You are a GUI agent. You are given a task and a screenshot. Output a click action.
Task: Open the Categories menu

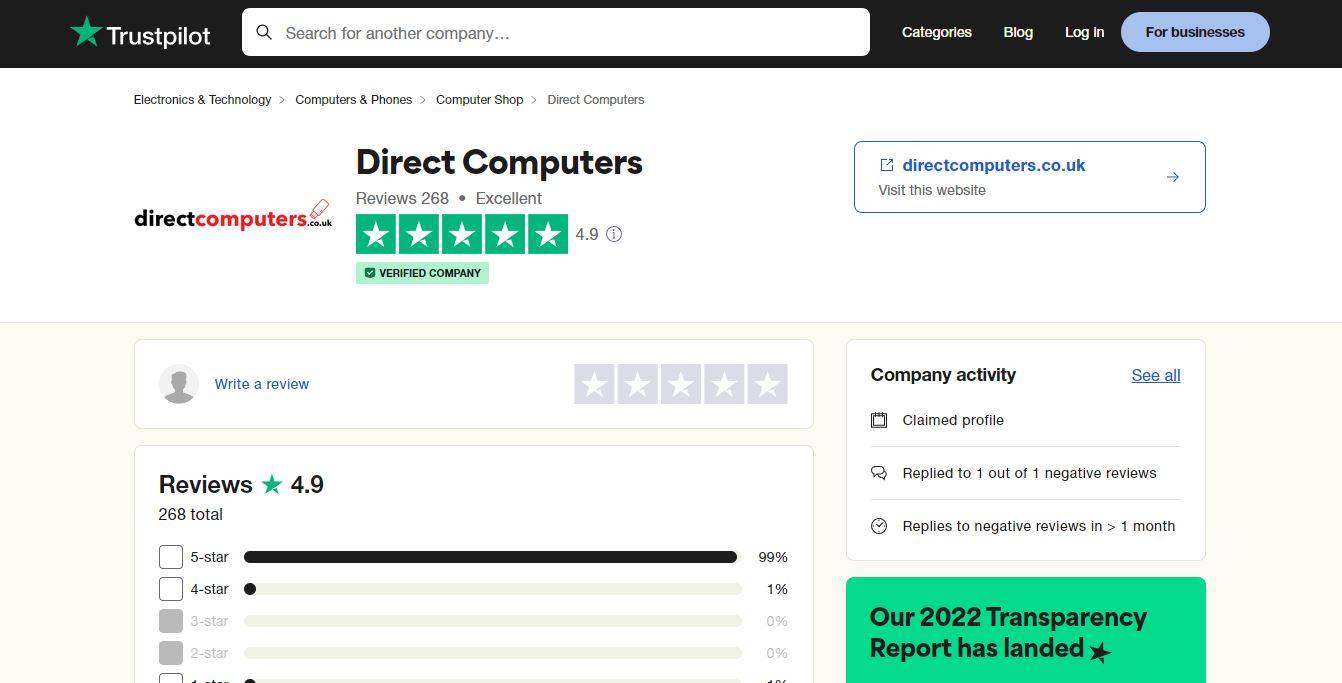[936, 32]
